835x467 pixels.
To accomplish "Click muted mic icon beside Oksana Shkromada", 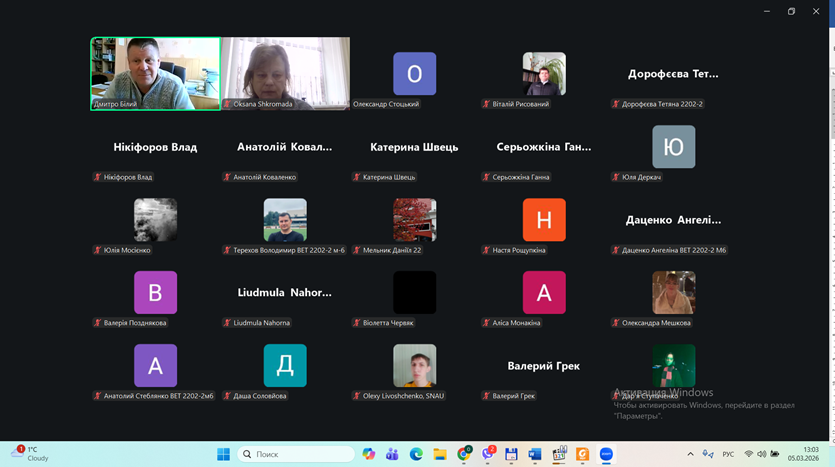I will pyautogui.click(x=227, y=104).
